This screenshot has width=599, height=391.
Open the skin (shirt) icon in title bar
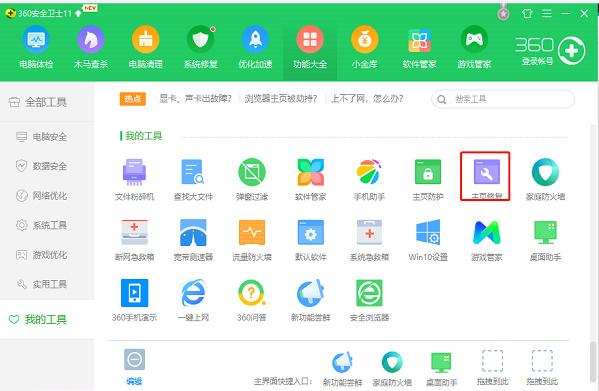[527, 14]
